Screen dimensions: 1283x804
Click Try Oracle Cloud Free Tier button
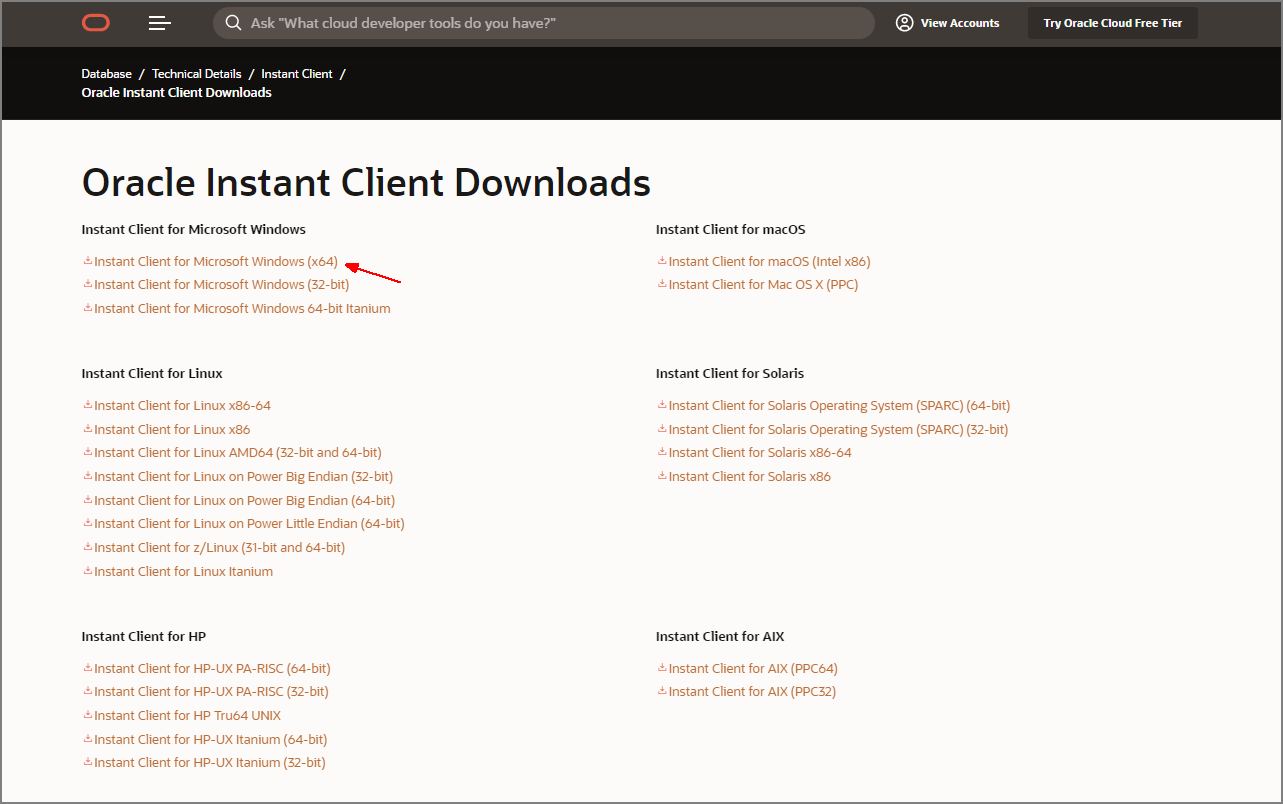(x=1113, y=23)
